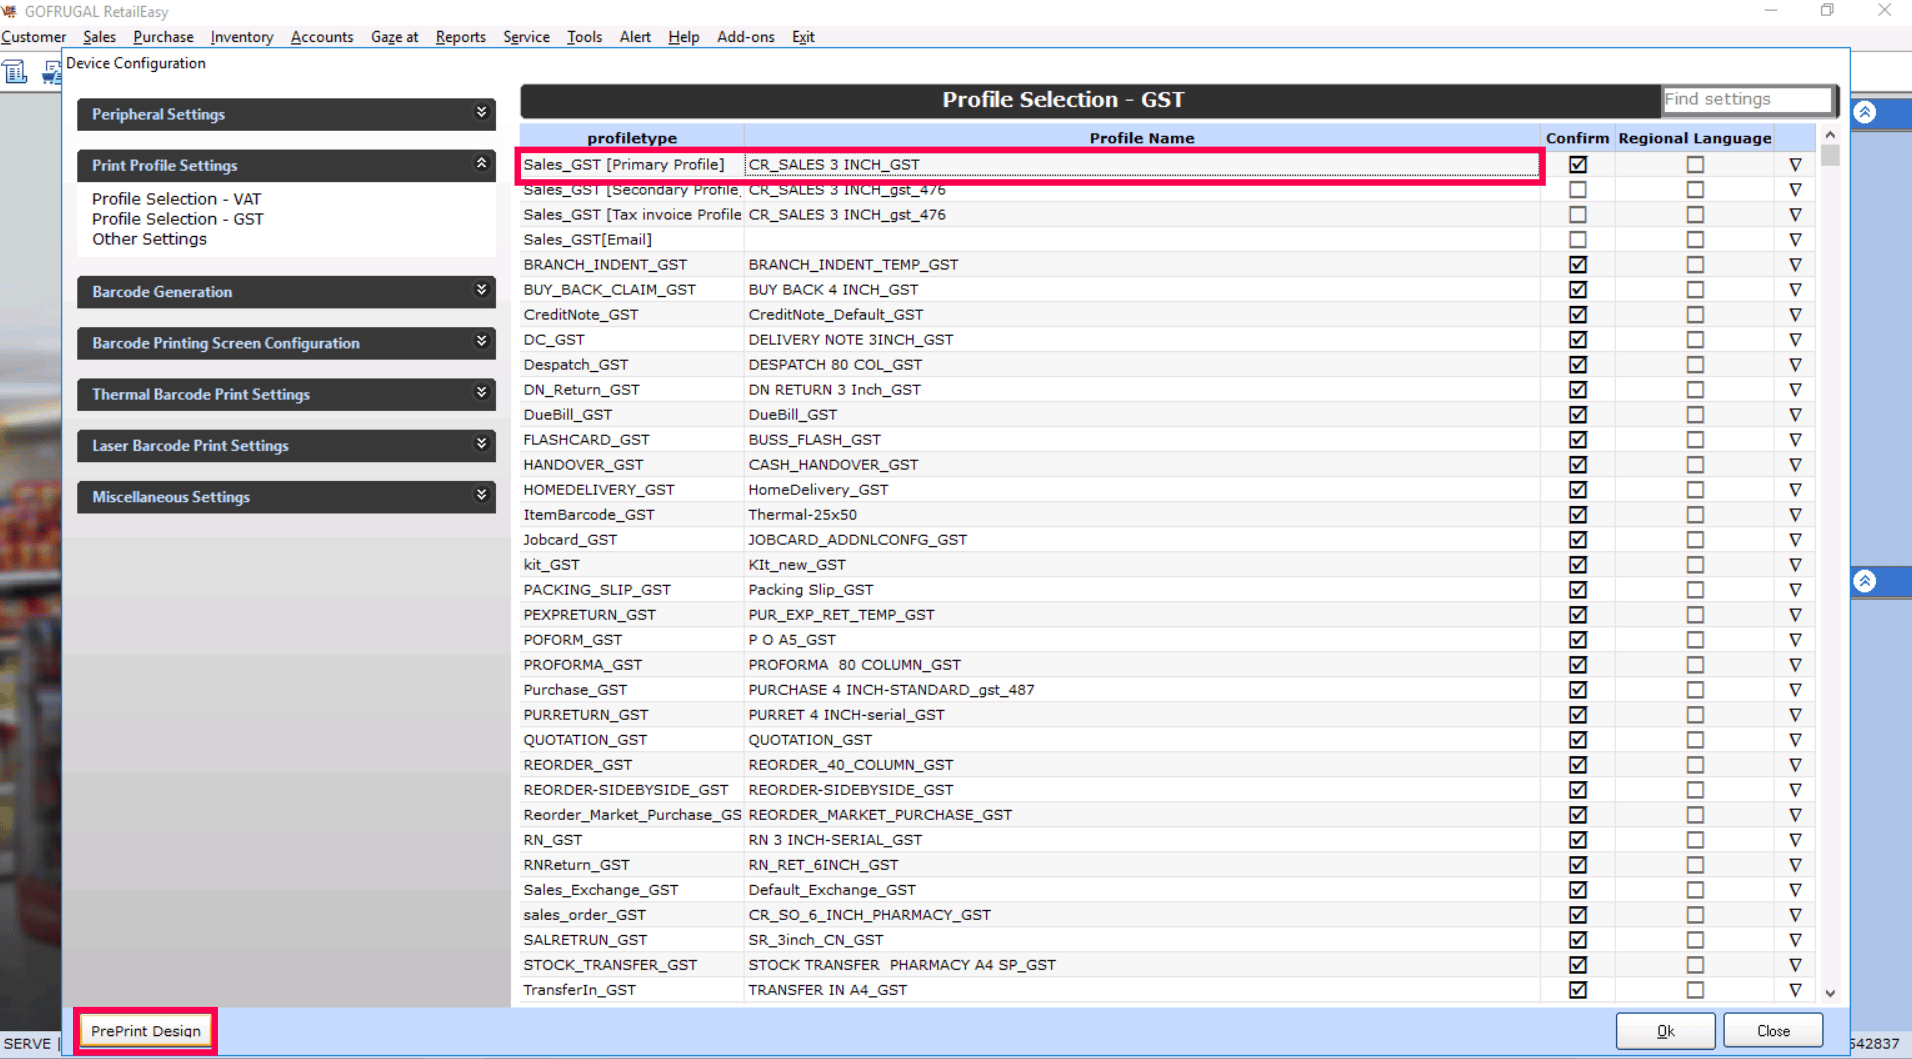This screenshot has height=1059, width=1912.
Task: Open dropdown arrow for RN_GST row
Action: pyautogui.click(x=1795, y=840)
